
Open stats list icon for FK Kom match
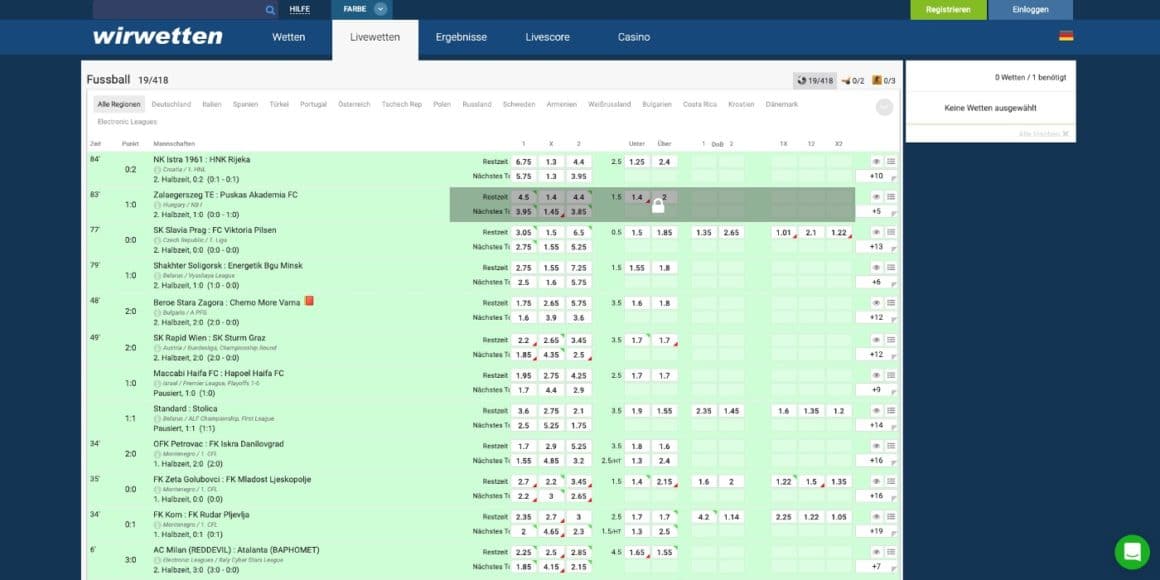[x=891, y=517]
